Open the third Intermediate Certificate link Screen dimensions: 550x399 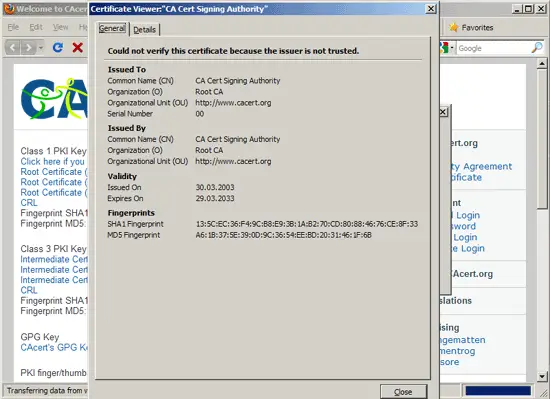click(54, 280)
